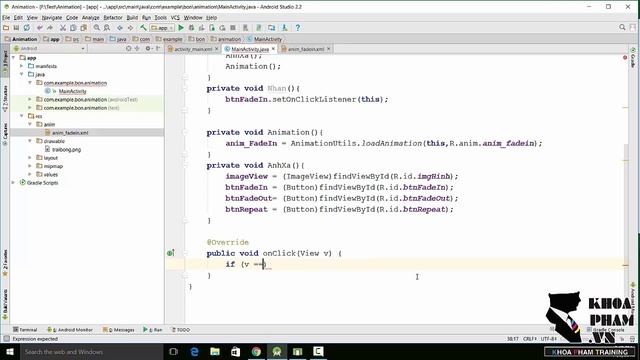Open the Build menu

pos(132,18)
